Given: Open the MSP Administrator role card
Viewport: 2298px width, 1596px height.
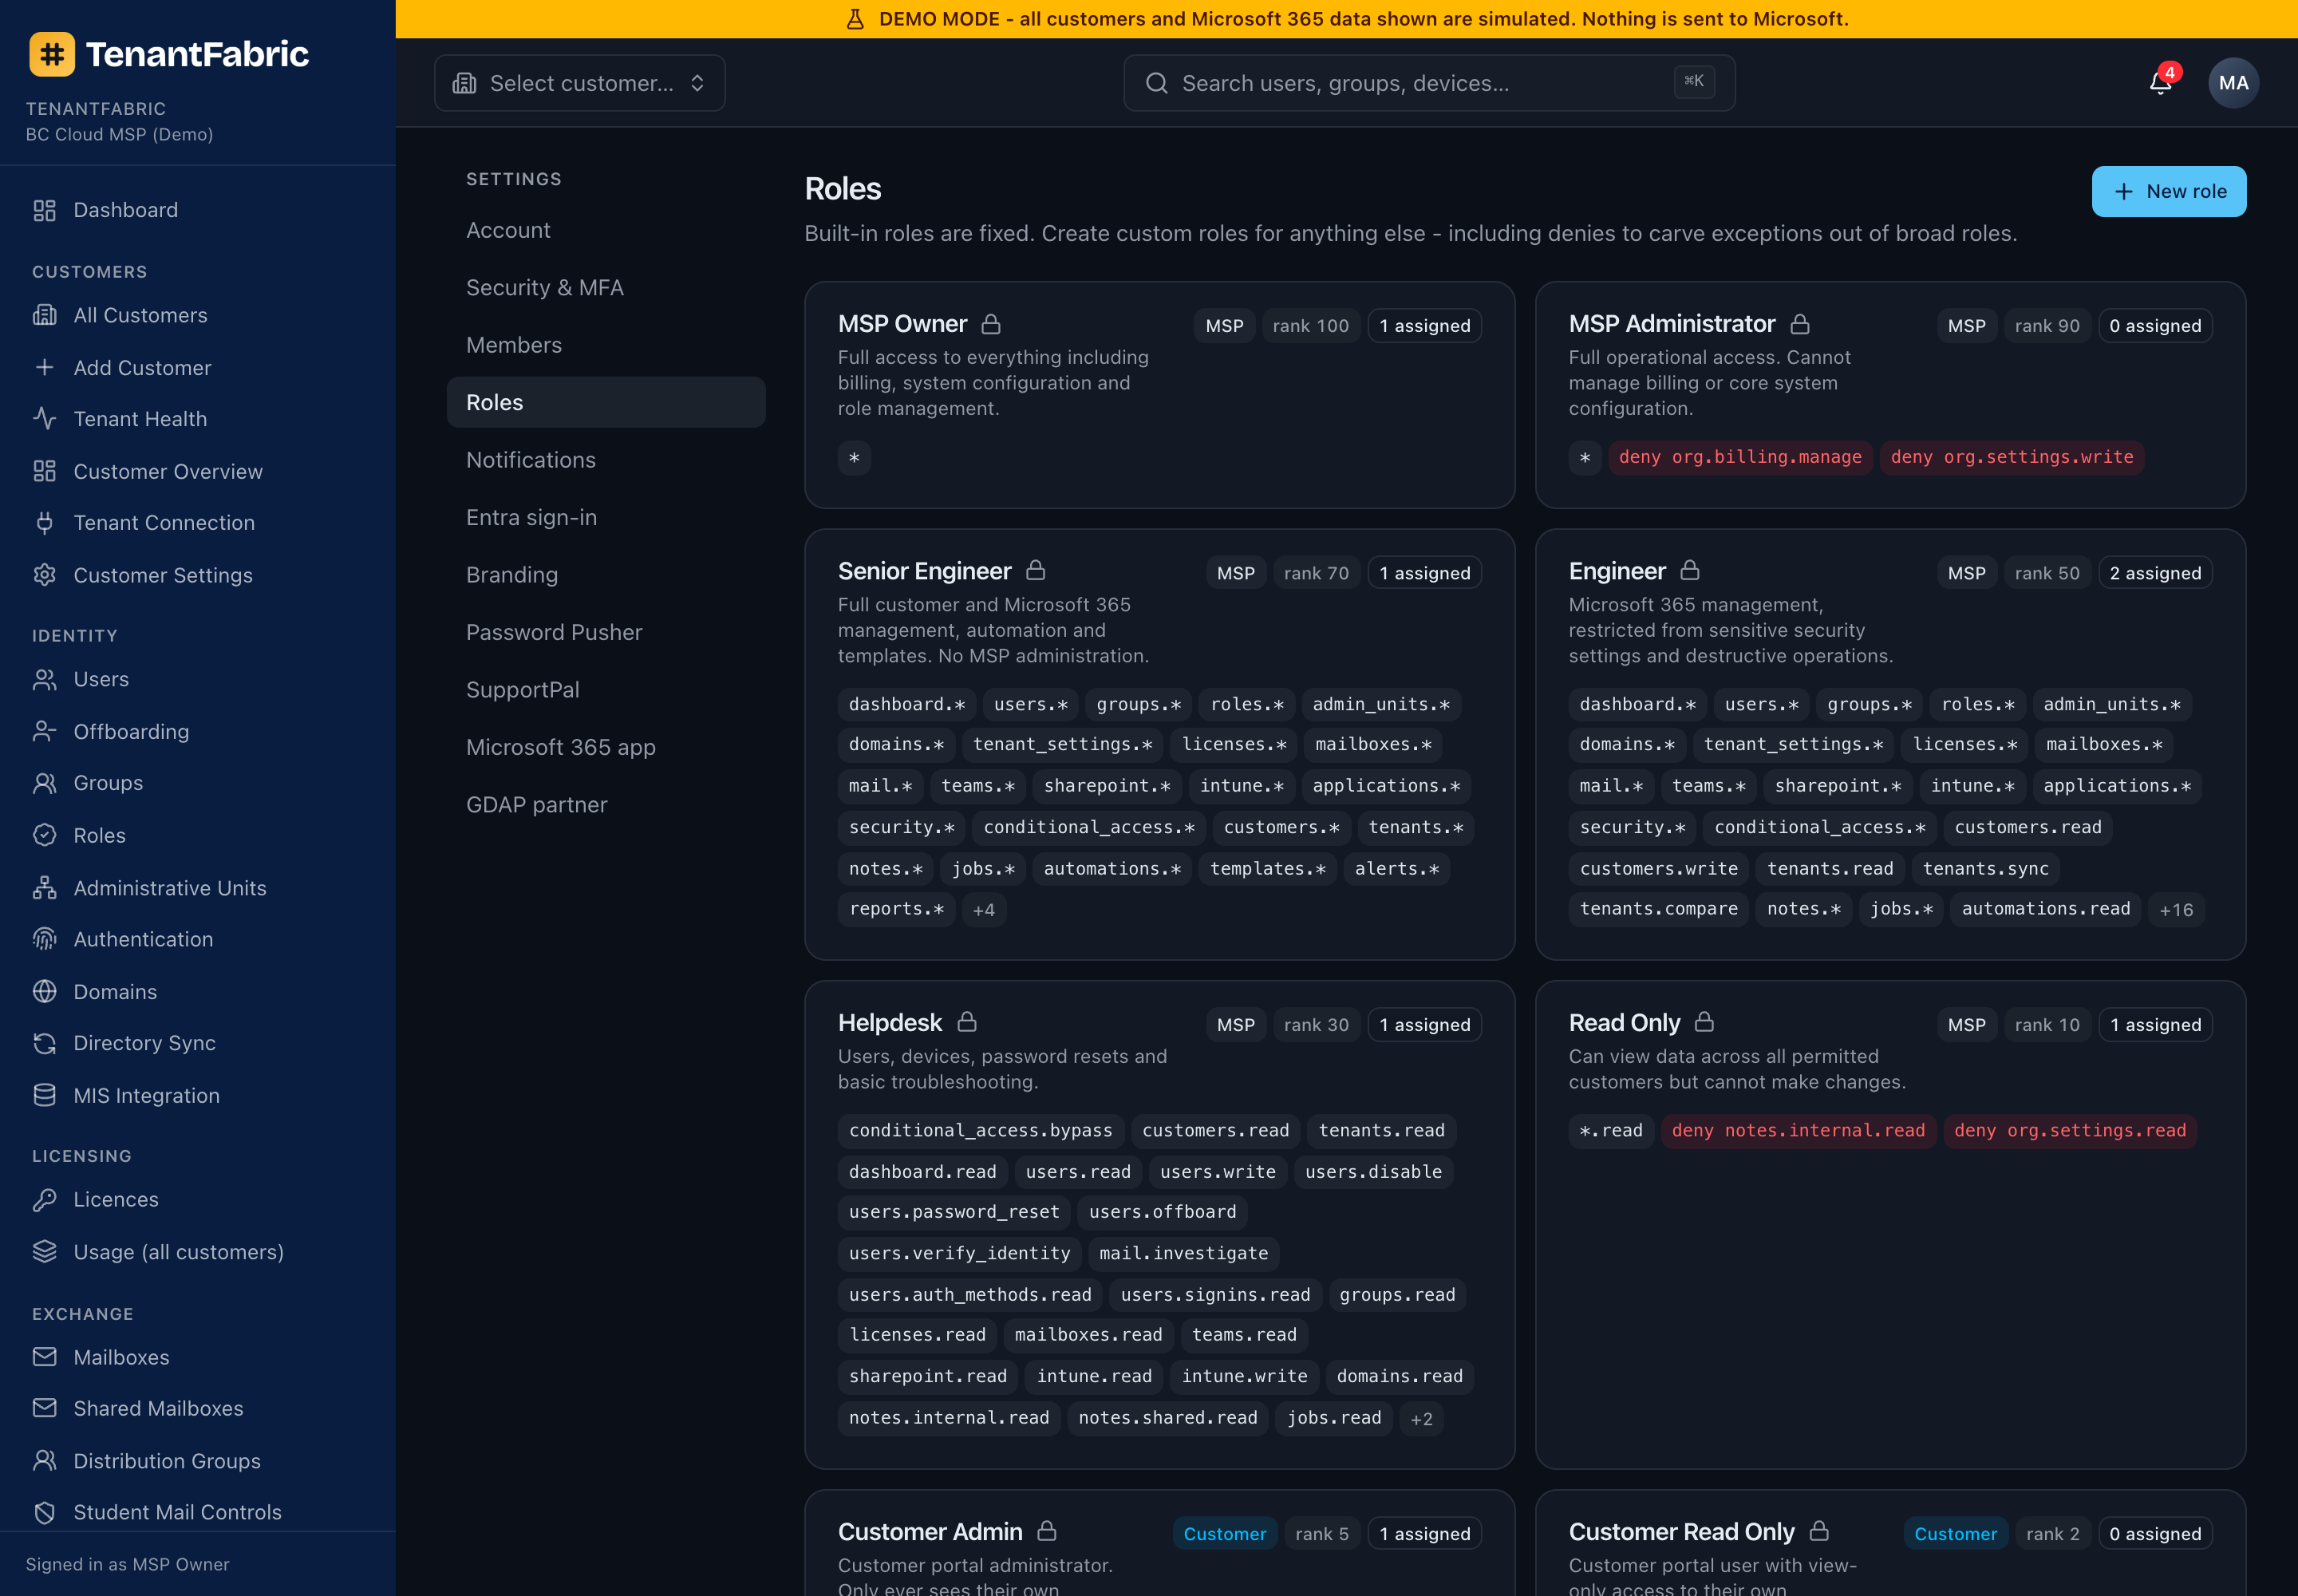Looking at the screenshot, I should coord(1890,395).
